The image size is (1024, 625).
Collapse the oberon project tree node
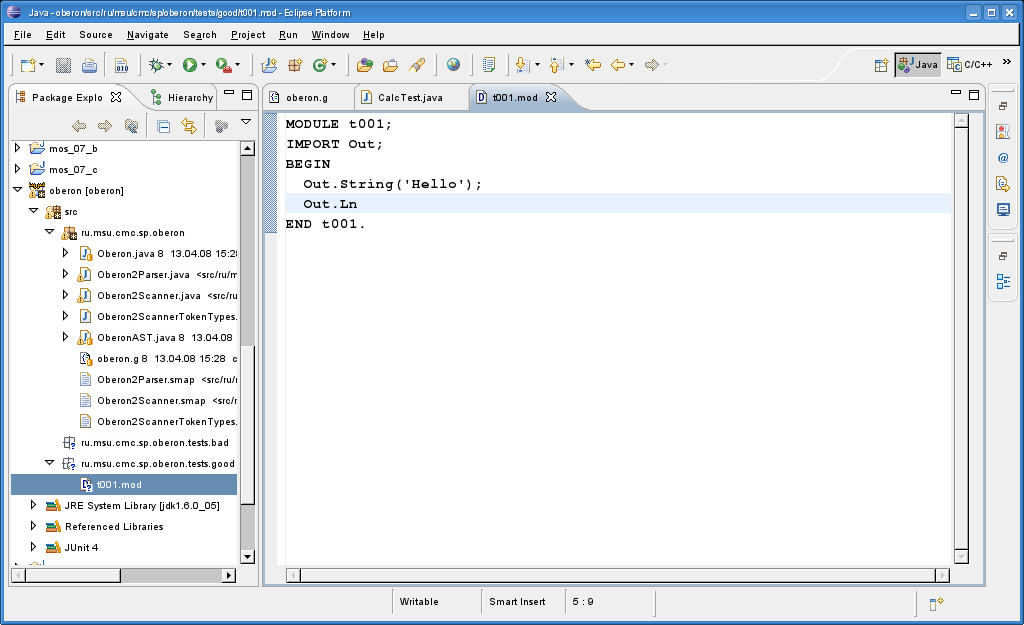[17, 190]
